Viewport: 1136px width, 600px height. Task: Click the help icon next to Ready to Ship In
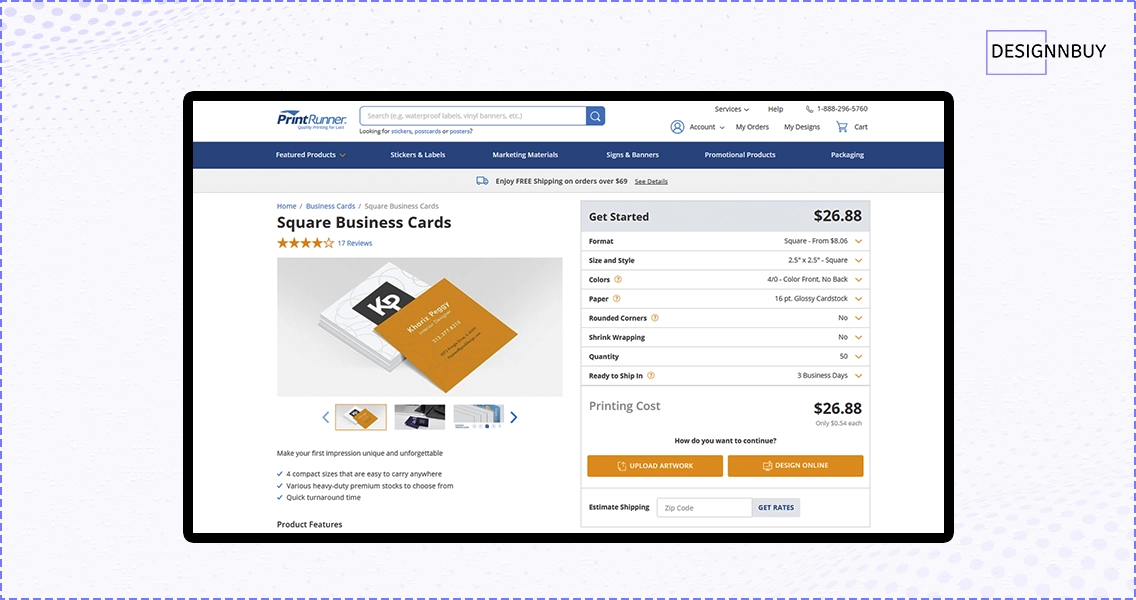tap(651, 375)
